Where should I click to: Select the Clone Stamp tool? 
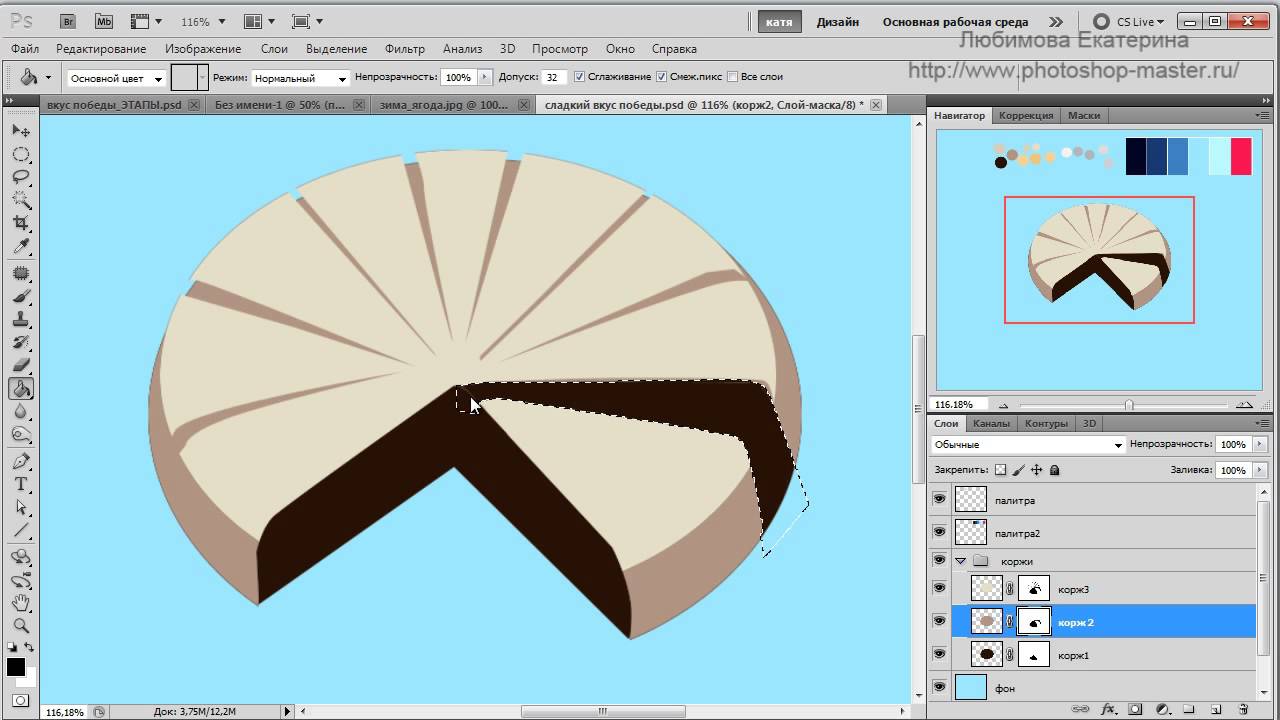pyautogui.click(x=21, y=319)
